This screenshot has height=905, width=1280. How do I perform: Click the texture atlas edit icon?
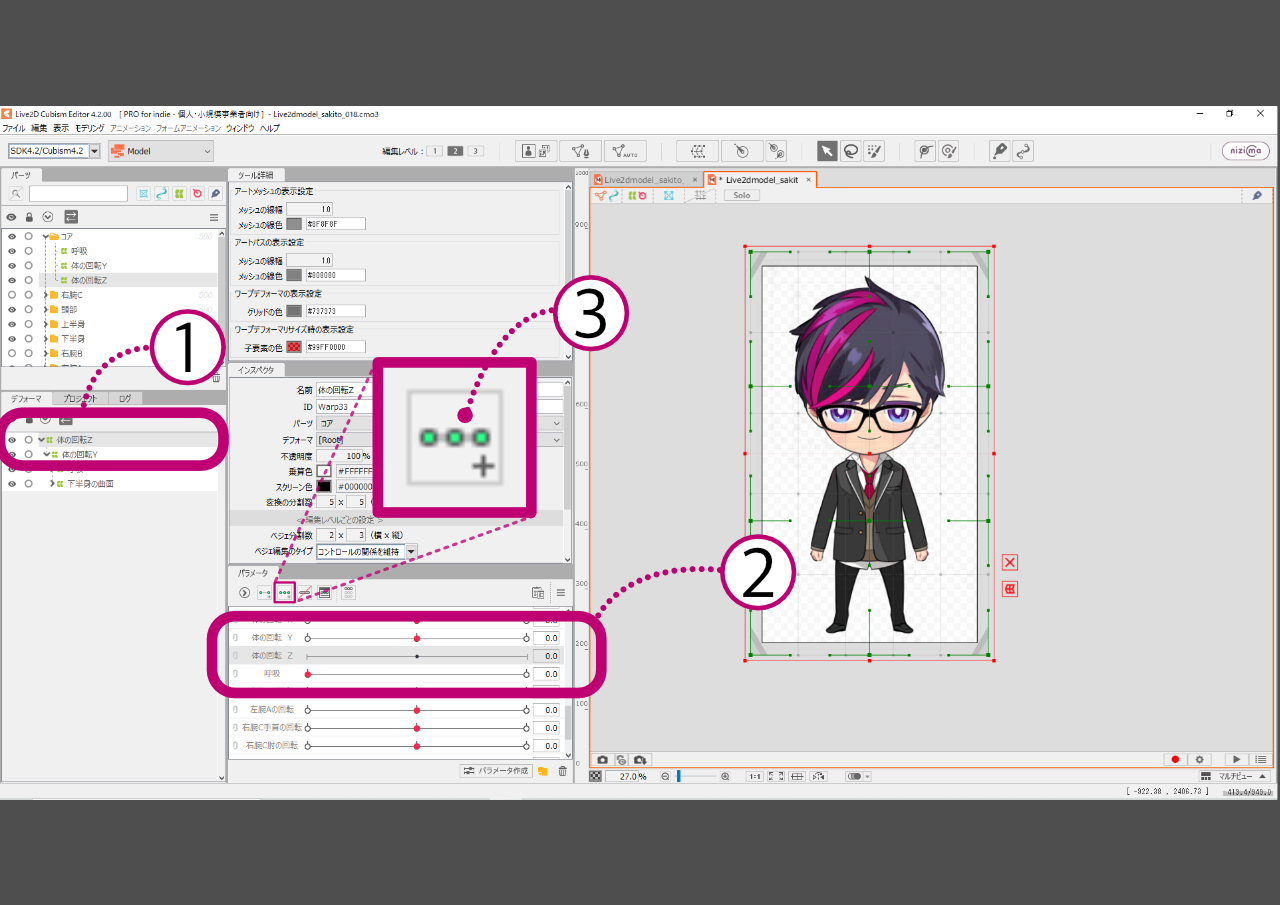537,151
